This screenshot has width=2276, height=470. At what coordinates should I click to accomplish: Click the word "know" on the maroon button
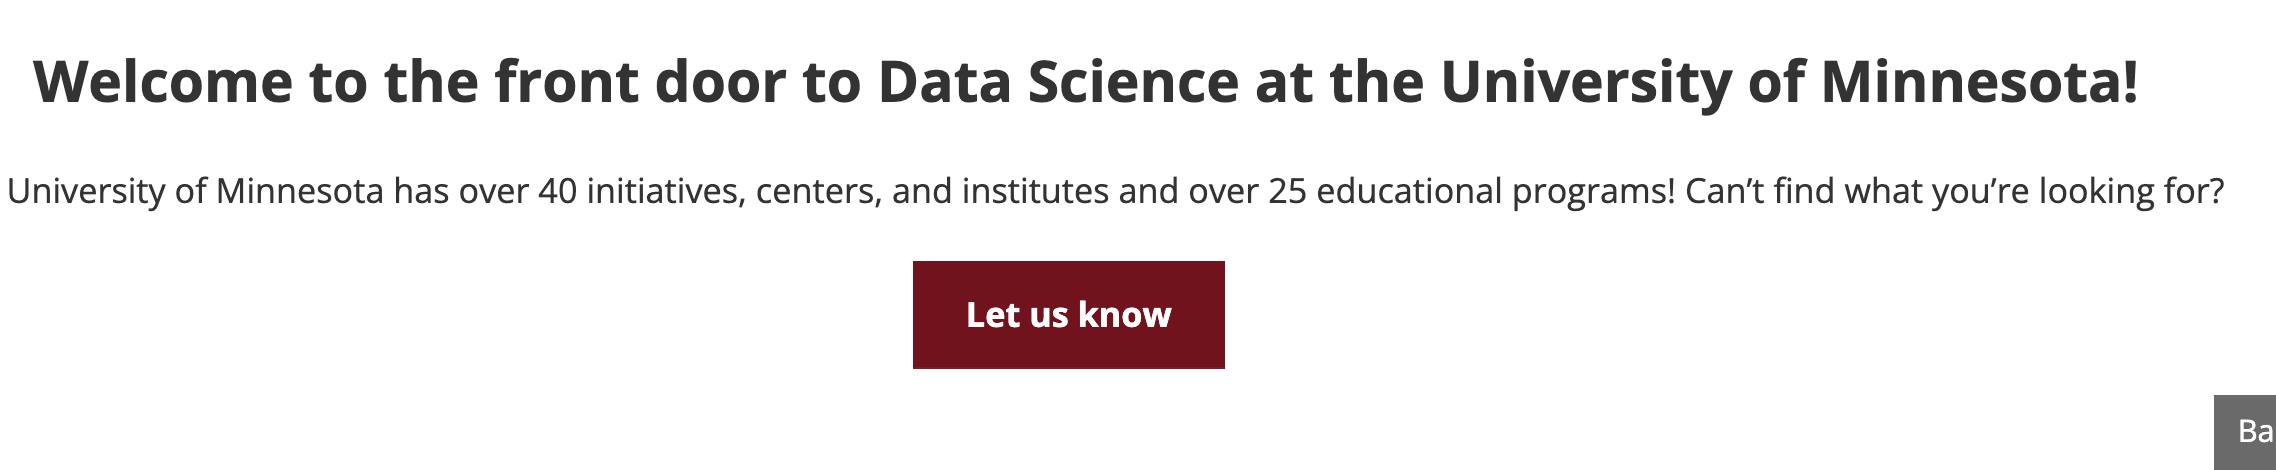pyautogui.click(x=1125, y=315)
